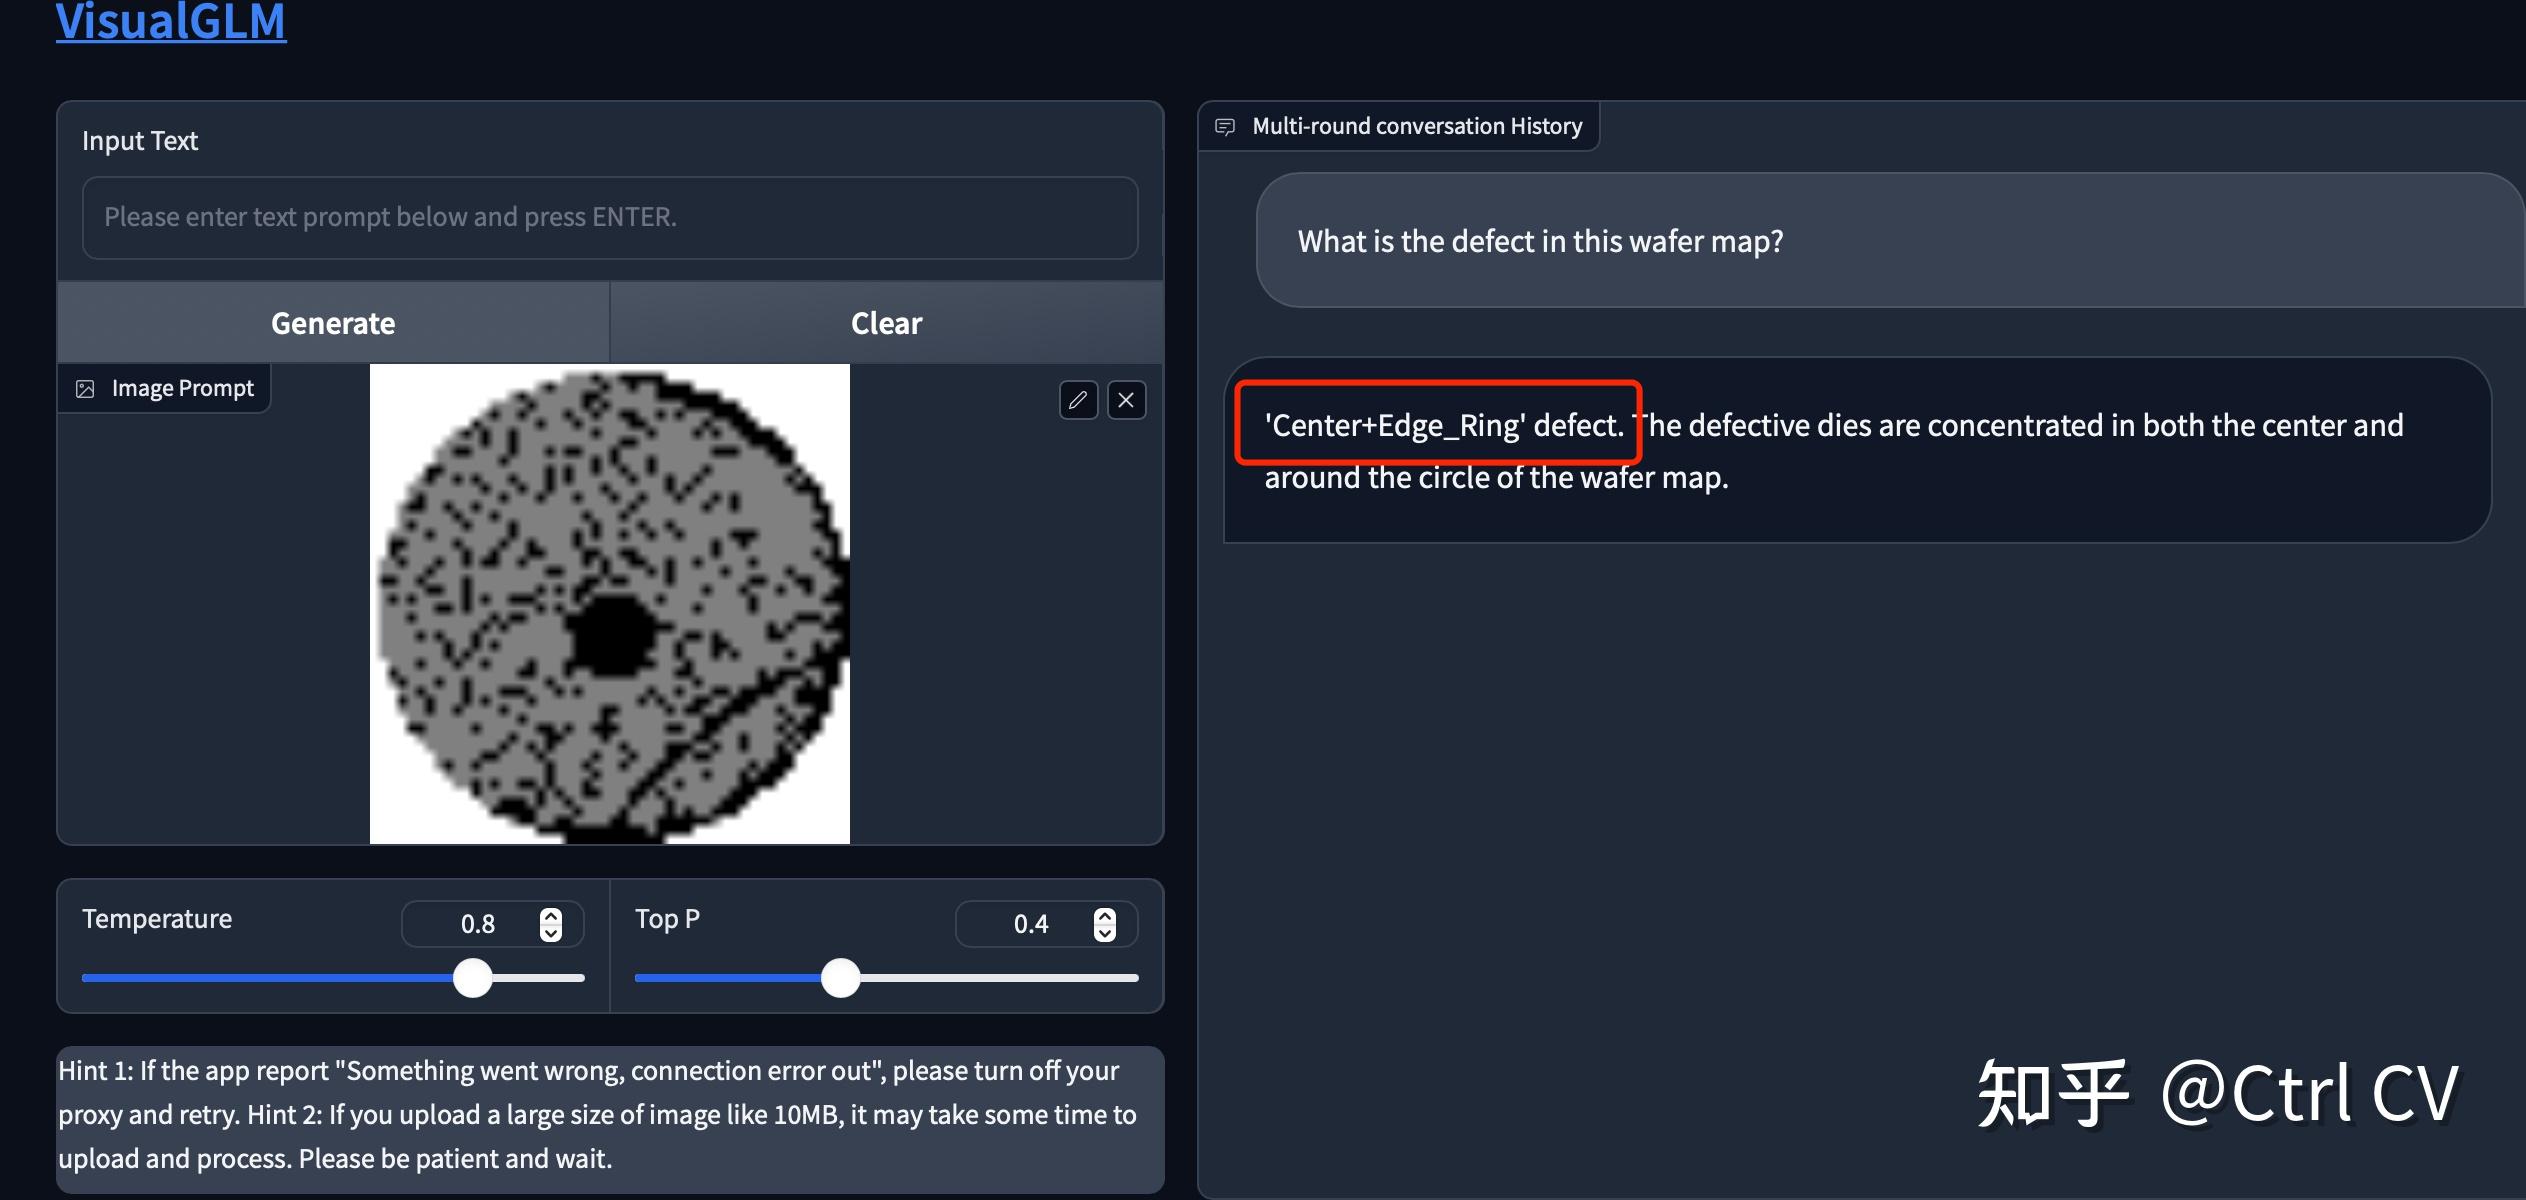Screen dimensions: 2526x1200
Task: Click the Top P slider handle
Action: coord(841,978)
